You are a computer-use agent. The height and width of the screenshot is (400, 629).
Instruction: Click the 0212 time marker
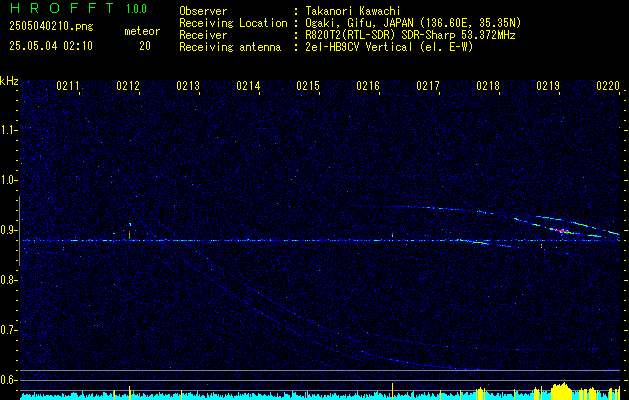[x=128, y=86]
